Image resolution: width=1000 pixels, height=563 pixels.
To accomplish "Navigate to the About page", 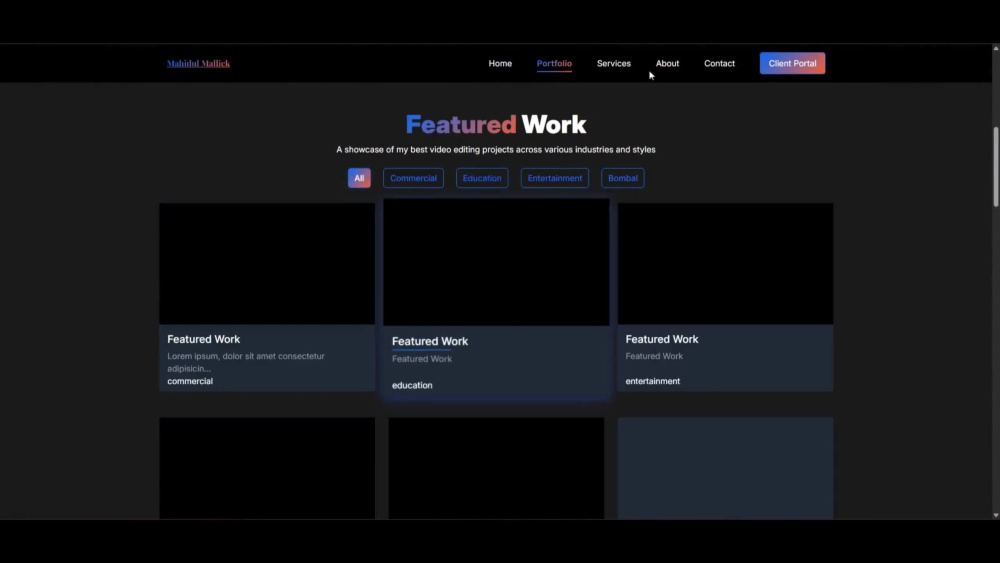I will 667,64.
